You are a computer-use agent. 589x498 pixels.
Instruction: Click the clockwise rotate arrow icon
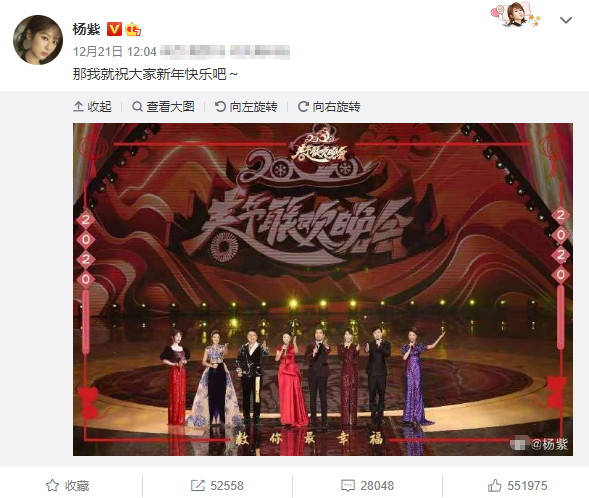[303, 107]
